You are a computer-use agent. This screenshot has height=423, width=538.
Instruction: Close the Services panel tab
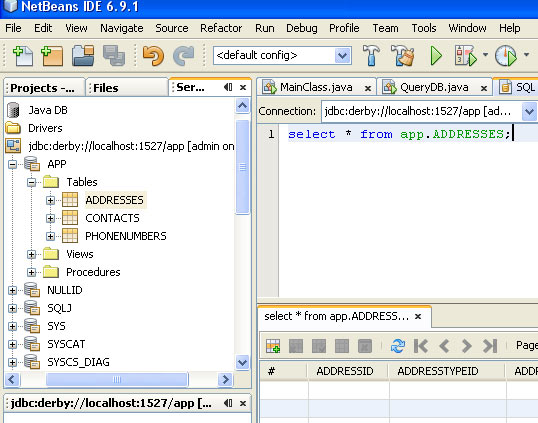tap(243, 87)
